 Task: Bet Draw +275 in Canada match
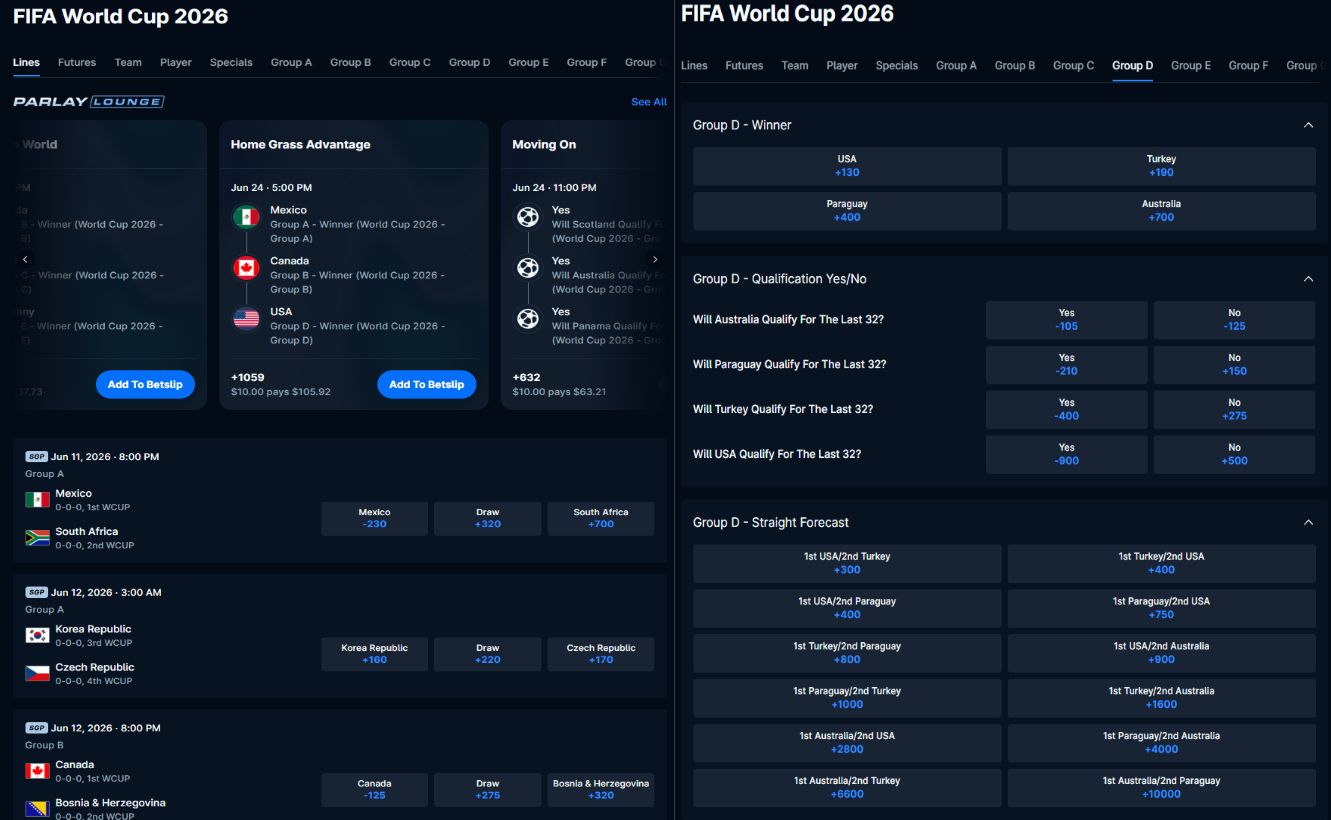pyautogui.click(x=488, y=790)
